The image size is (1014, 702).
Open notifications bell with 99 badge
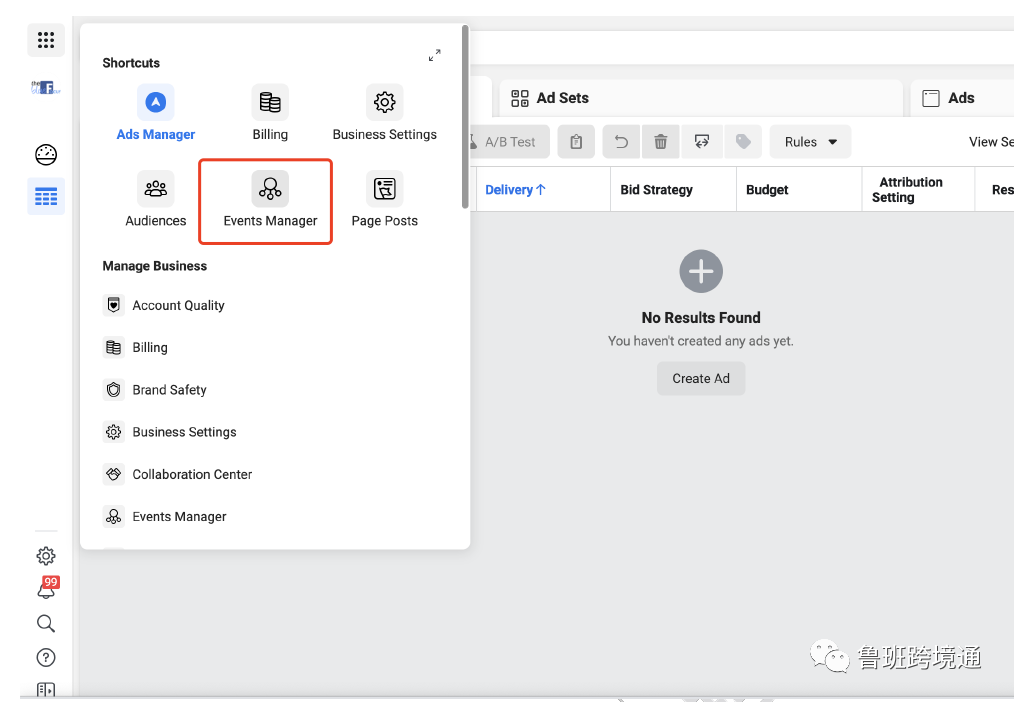point(46,588)
